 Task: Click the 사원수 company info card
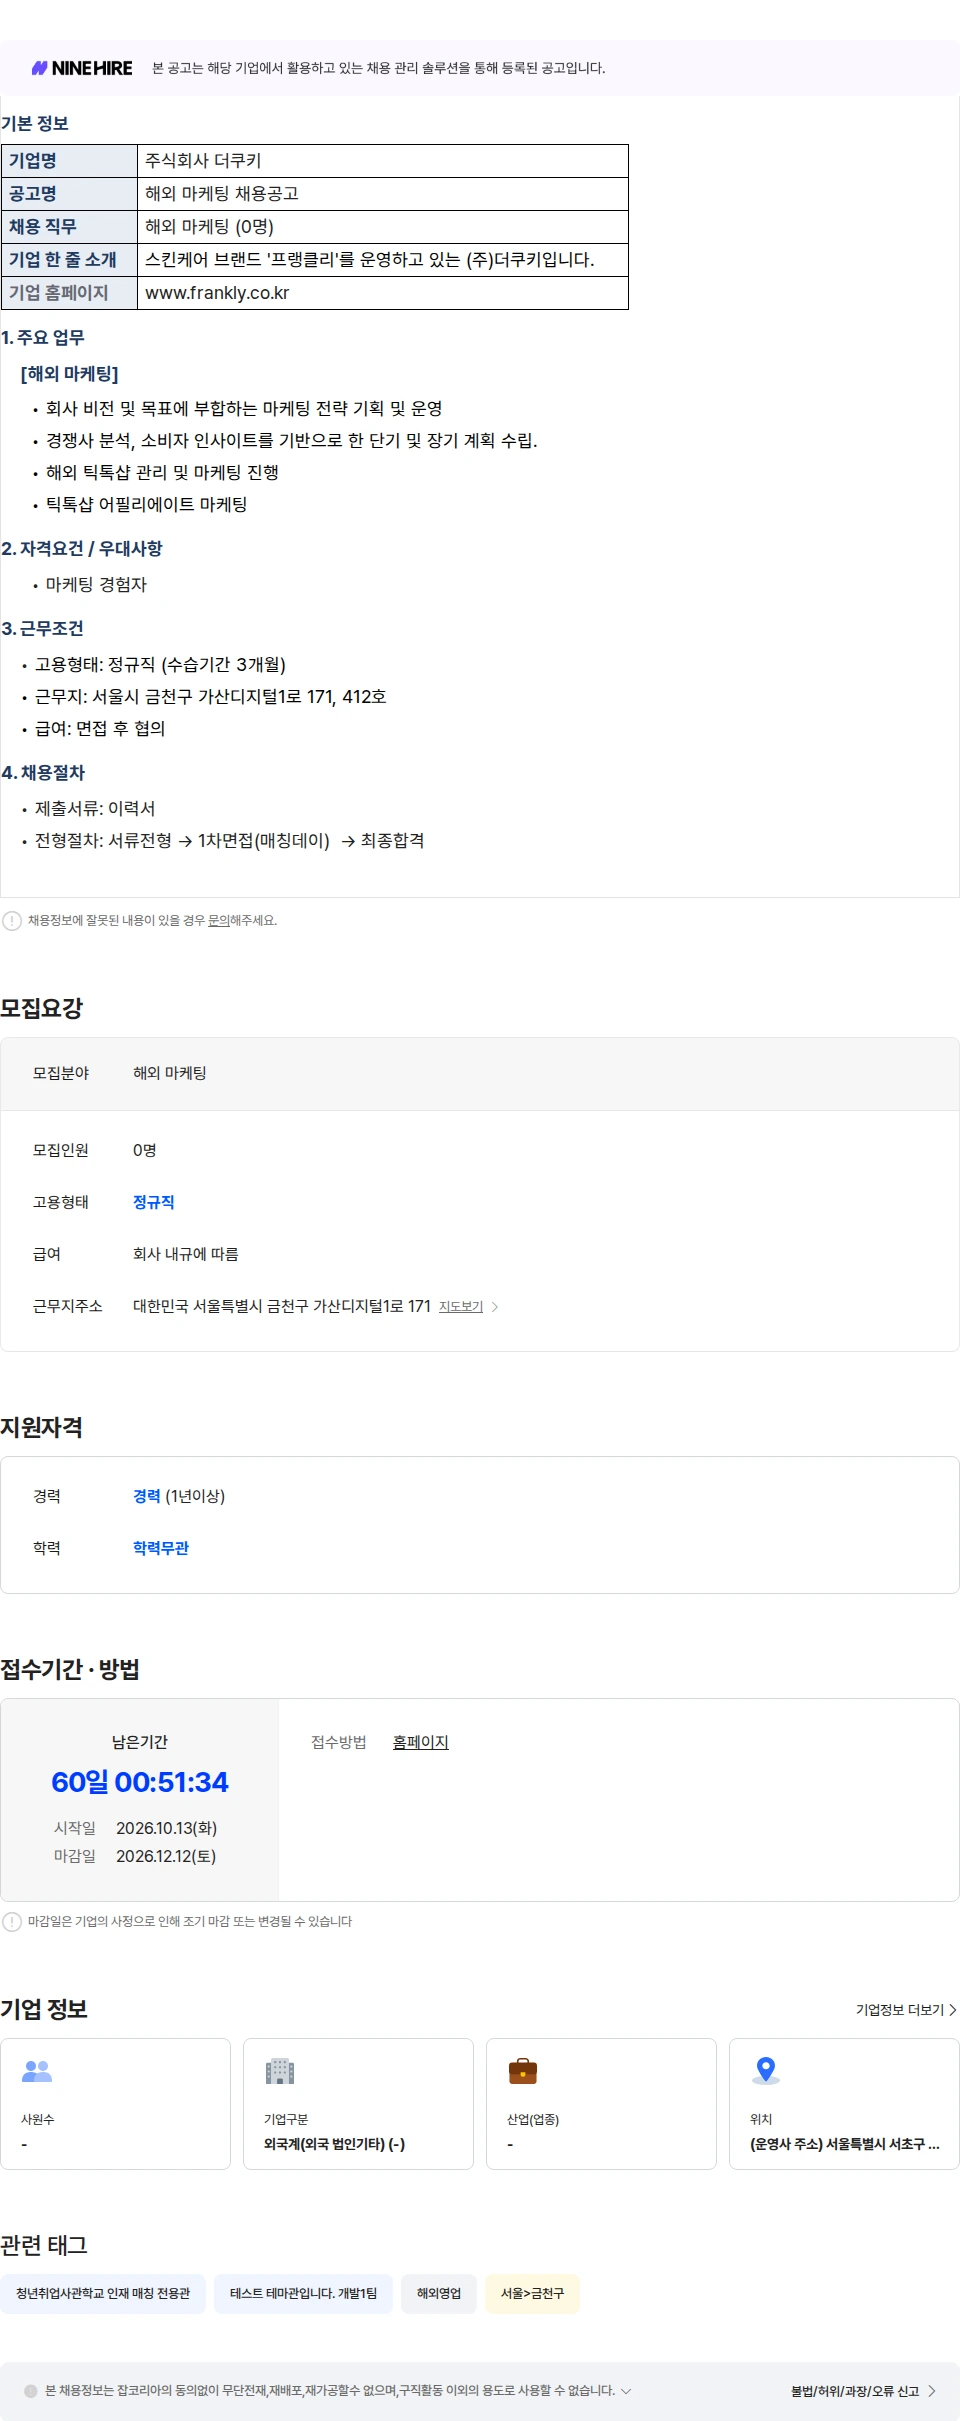(116, 2104)
